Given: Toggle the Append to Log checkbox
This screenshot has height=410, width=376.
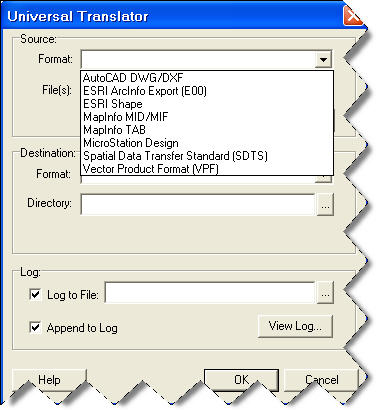Looking at the screenshot, I should (35, 327).
